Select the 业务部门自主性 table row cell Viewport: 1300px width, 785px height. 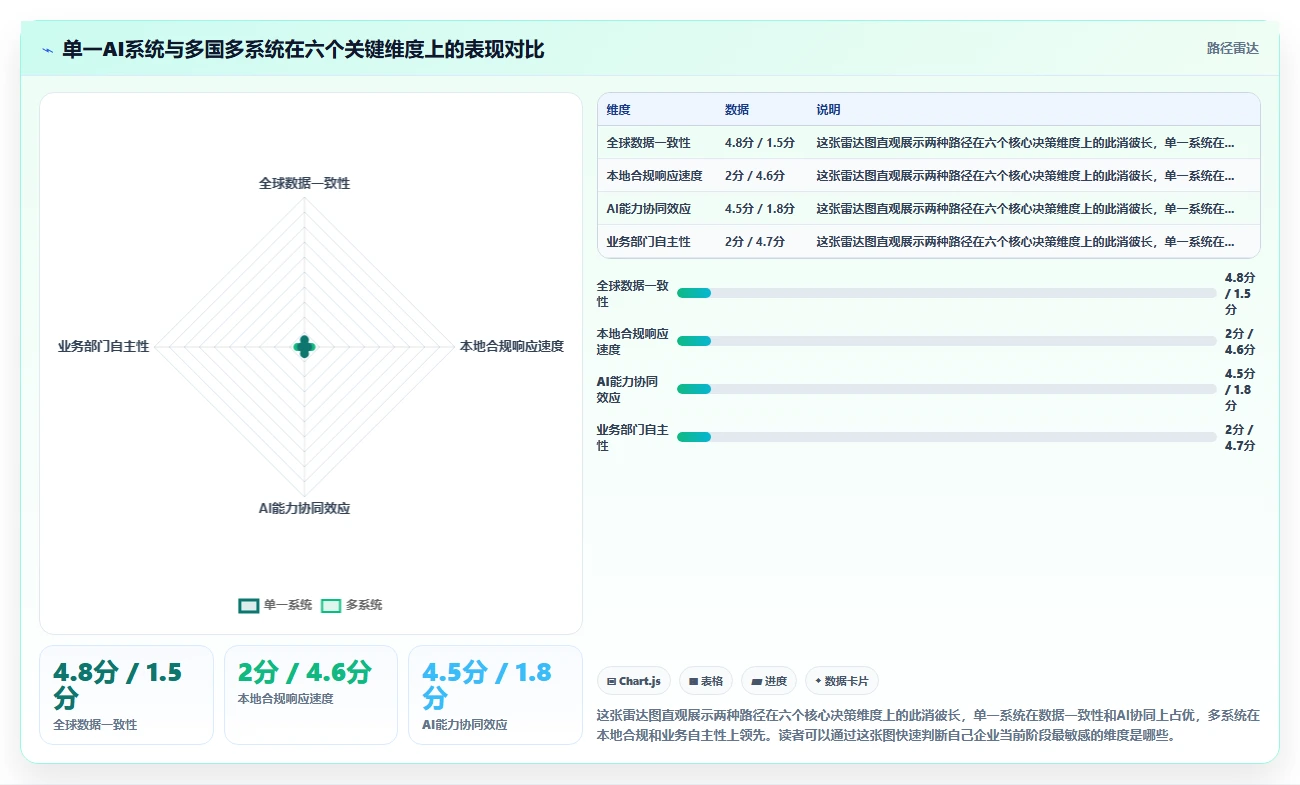[x=648, y=242]
